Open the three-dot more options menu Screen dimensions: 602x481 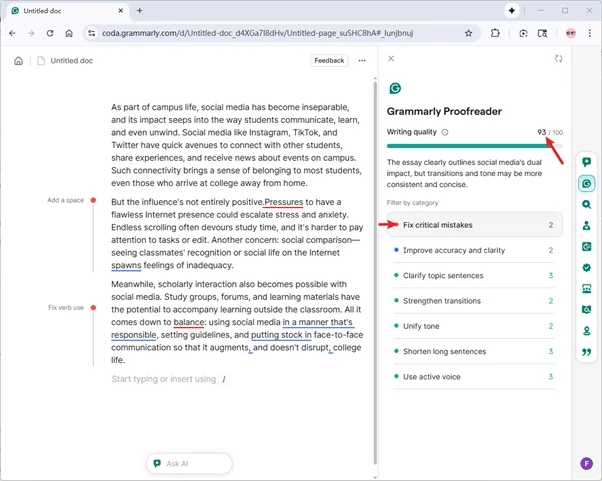coord(362,61)
